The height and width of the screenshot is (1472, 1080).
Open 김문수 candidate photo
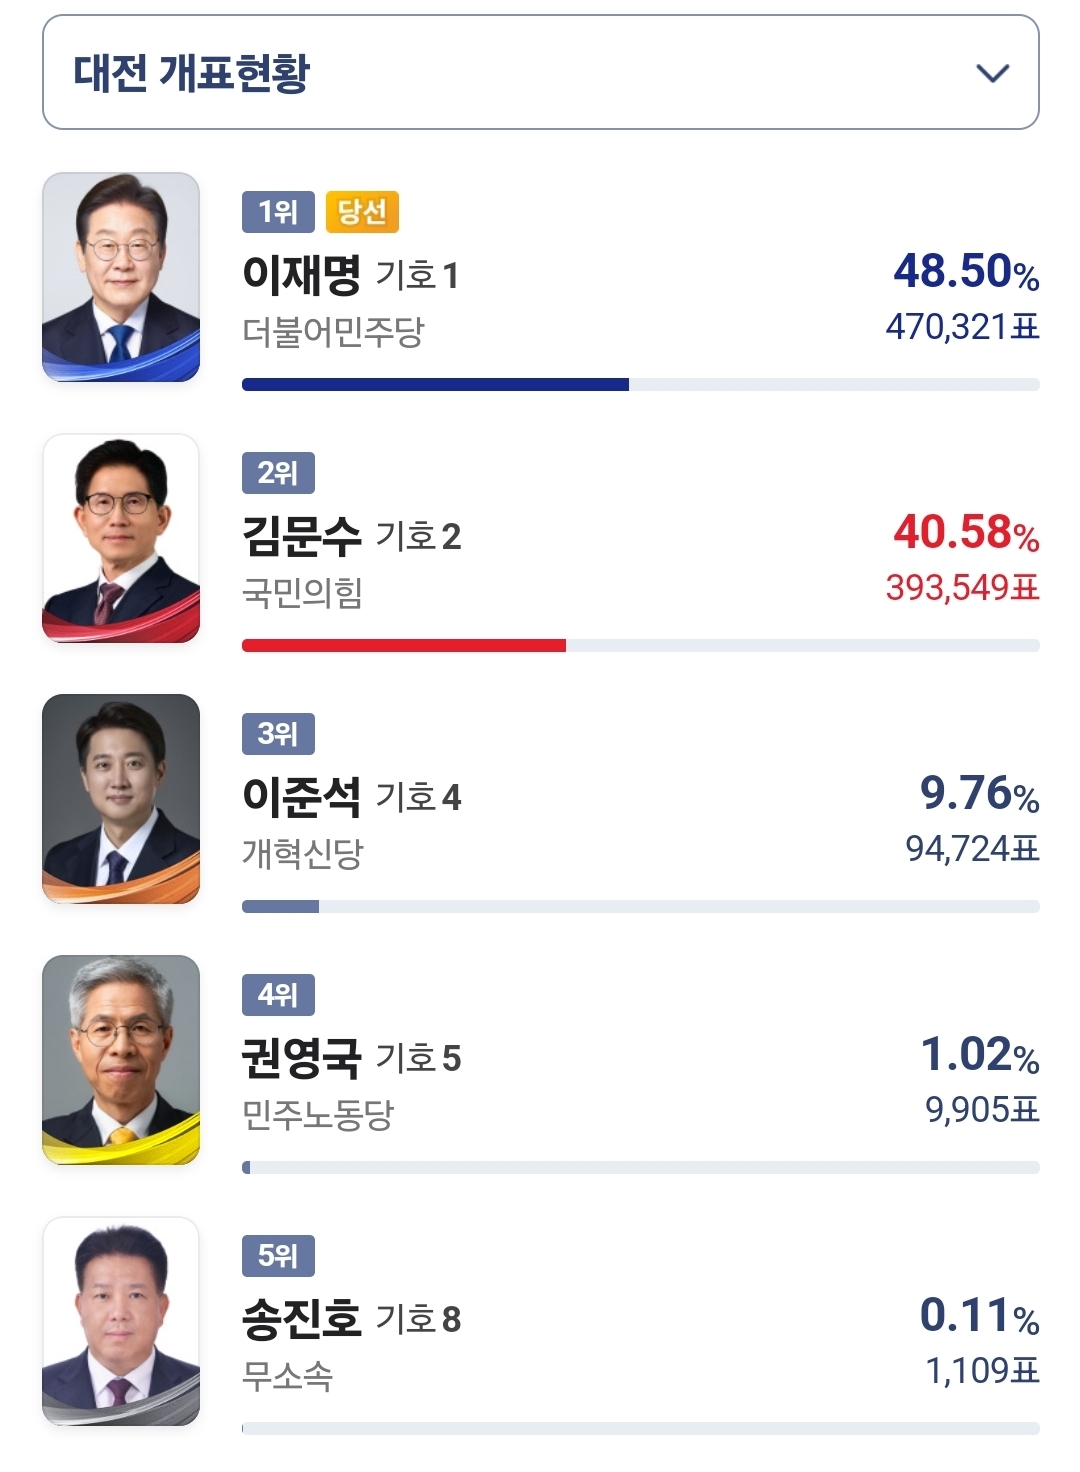121,538
